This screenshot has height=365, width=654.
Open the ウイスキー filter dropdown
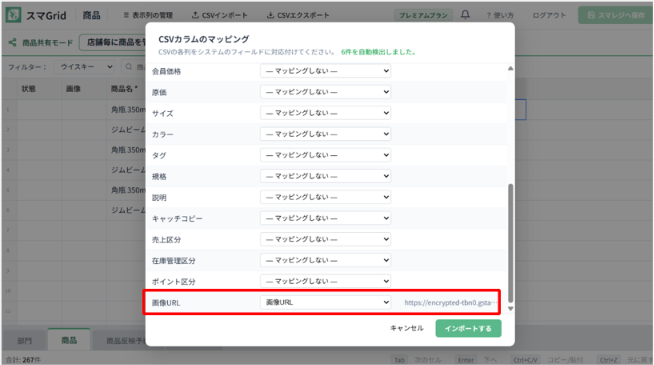click(85, 67)
